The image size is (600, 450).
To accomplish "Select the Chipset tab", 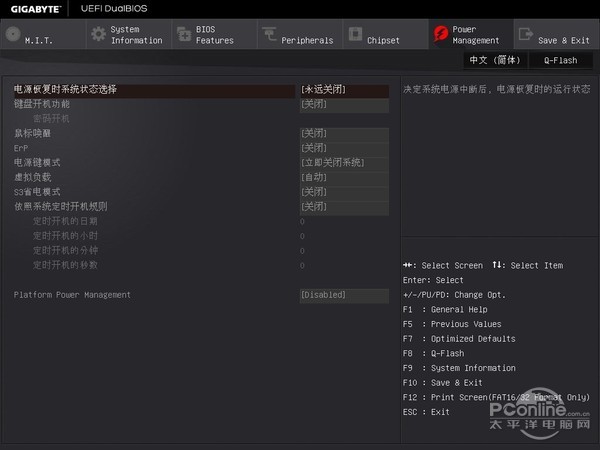I will [386, 34].
